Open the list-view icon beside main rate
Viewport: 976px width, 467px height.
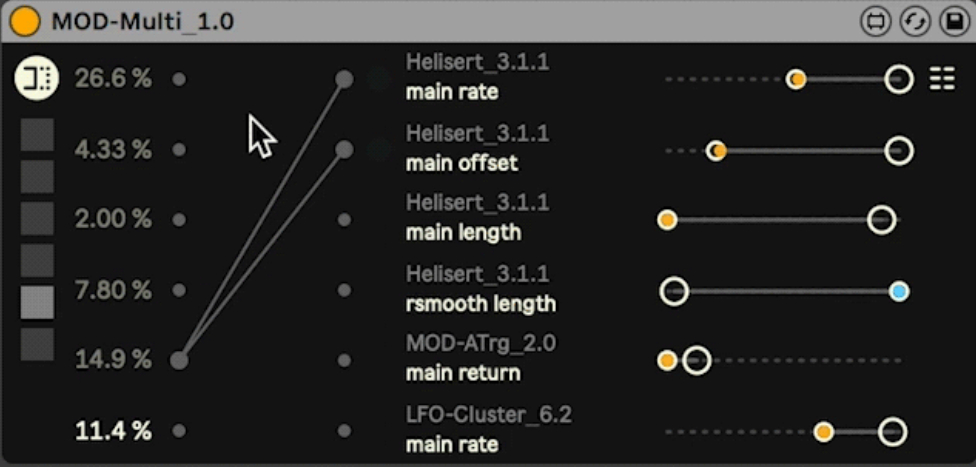942,80
